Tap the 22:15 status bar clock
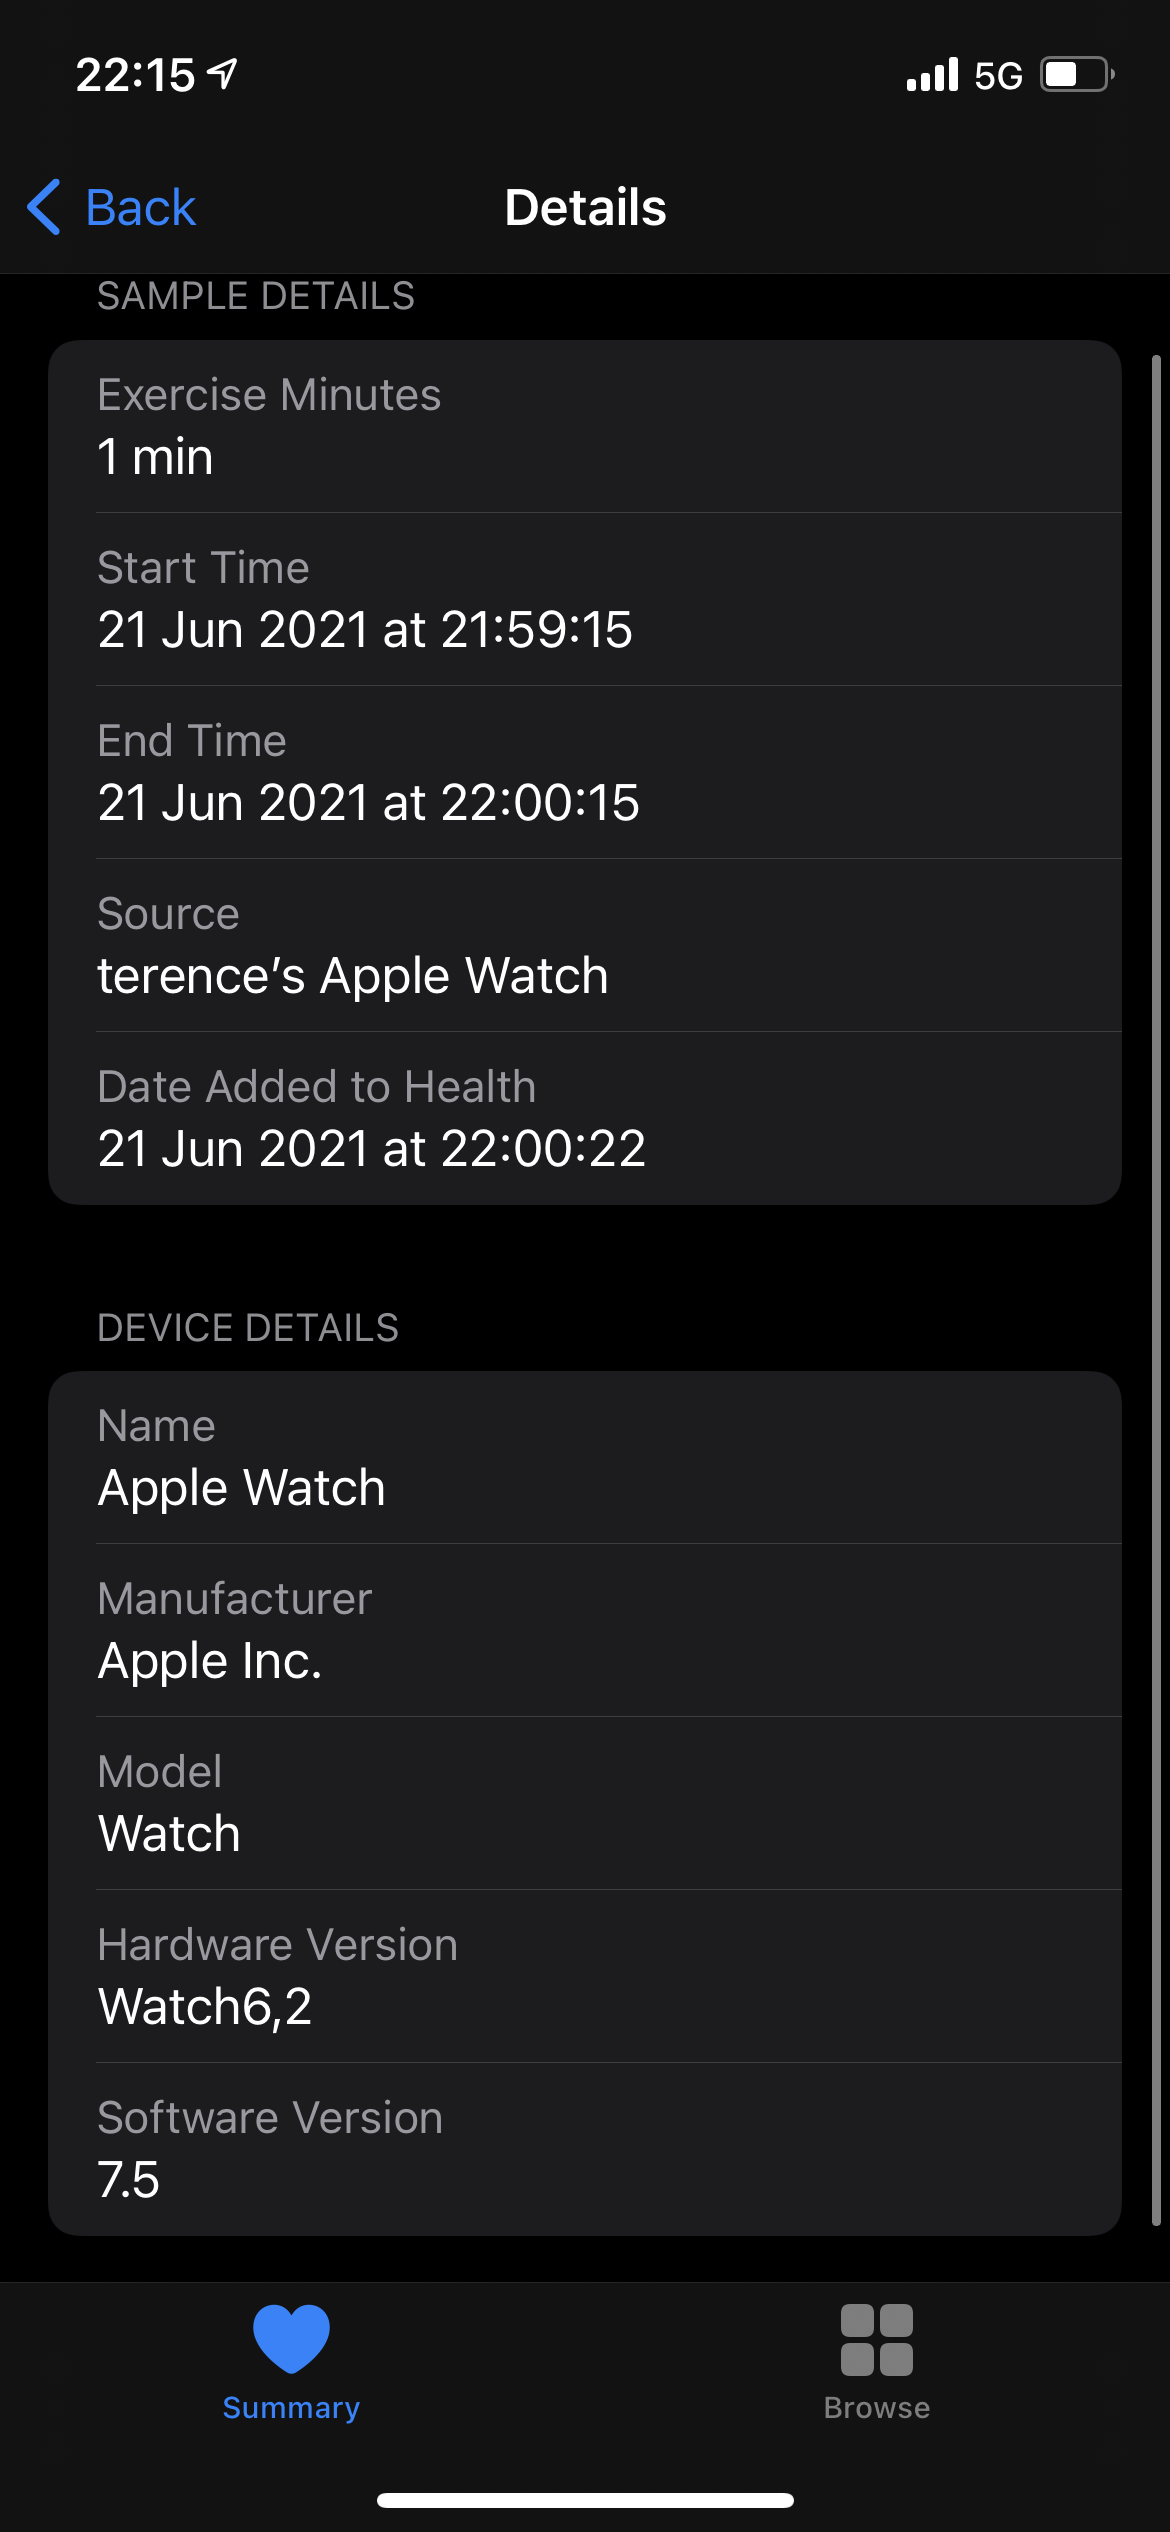 [x=135, y=75]
